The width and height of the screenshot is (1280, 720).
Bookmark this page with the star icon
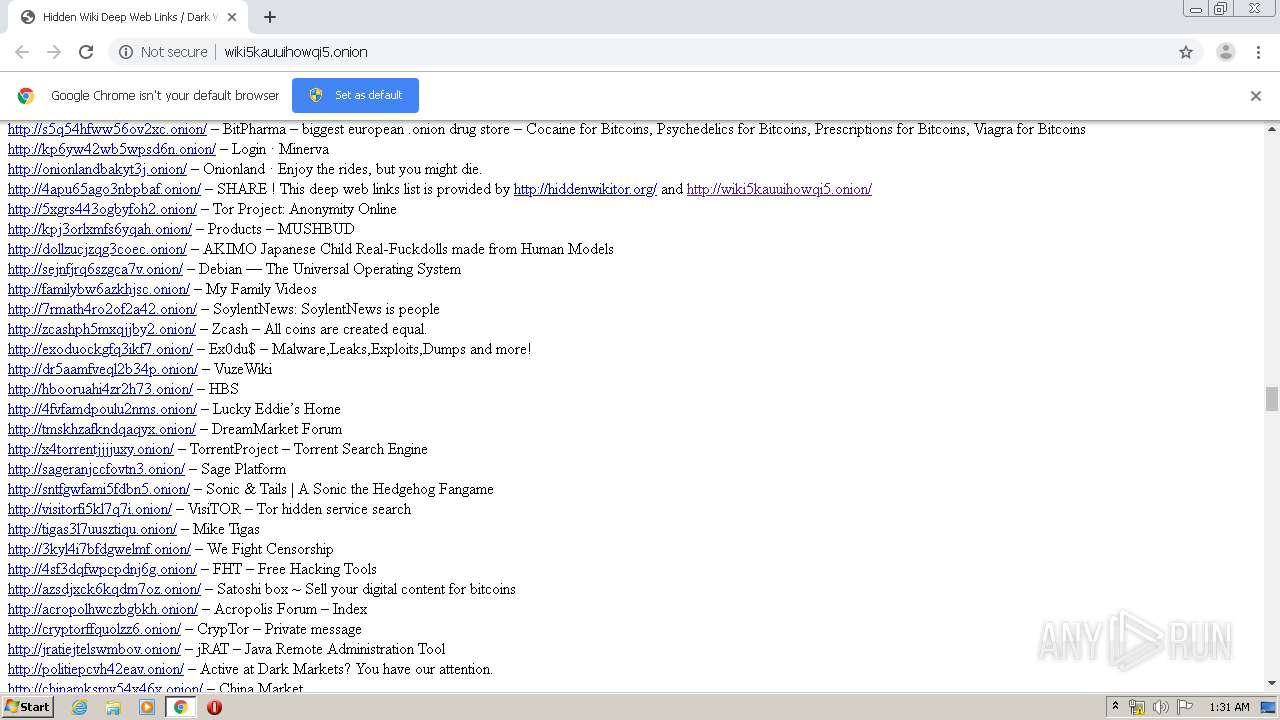[x=1186, y=52]
